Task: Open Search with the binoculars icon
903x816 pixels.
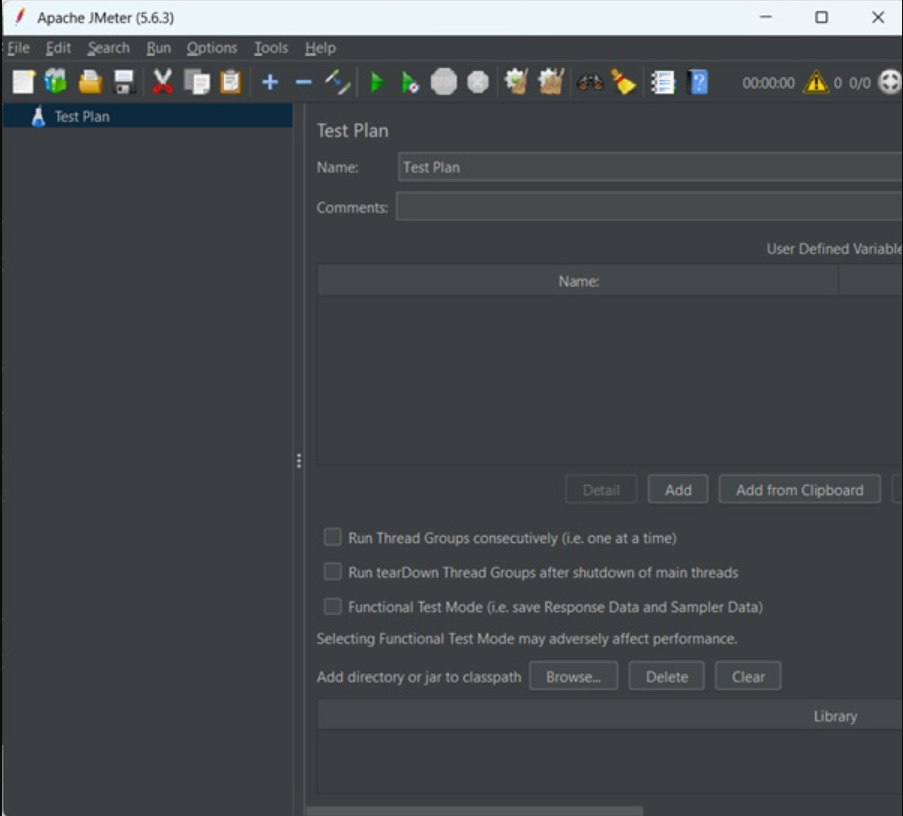Action: pos(590,82)
